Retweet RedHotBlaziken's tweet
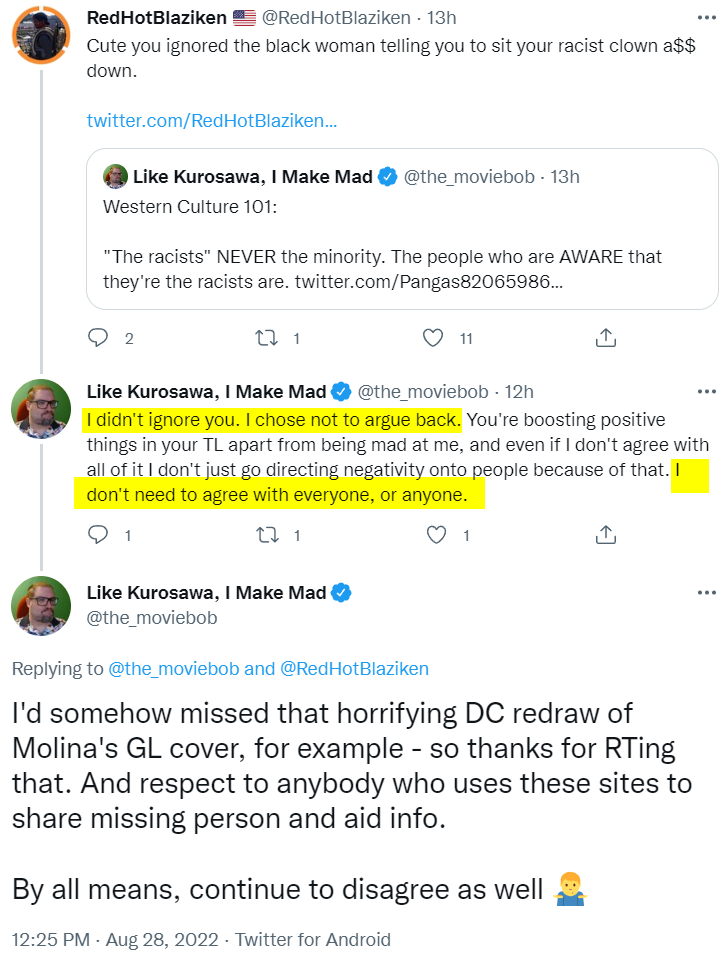The image size is (728, 963). [265, 338]
